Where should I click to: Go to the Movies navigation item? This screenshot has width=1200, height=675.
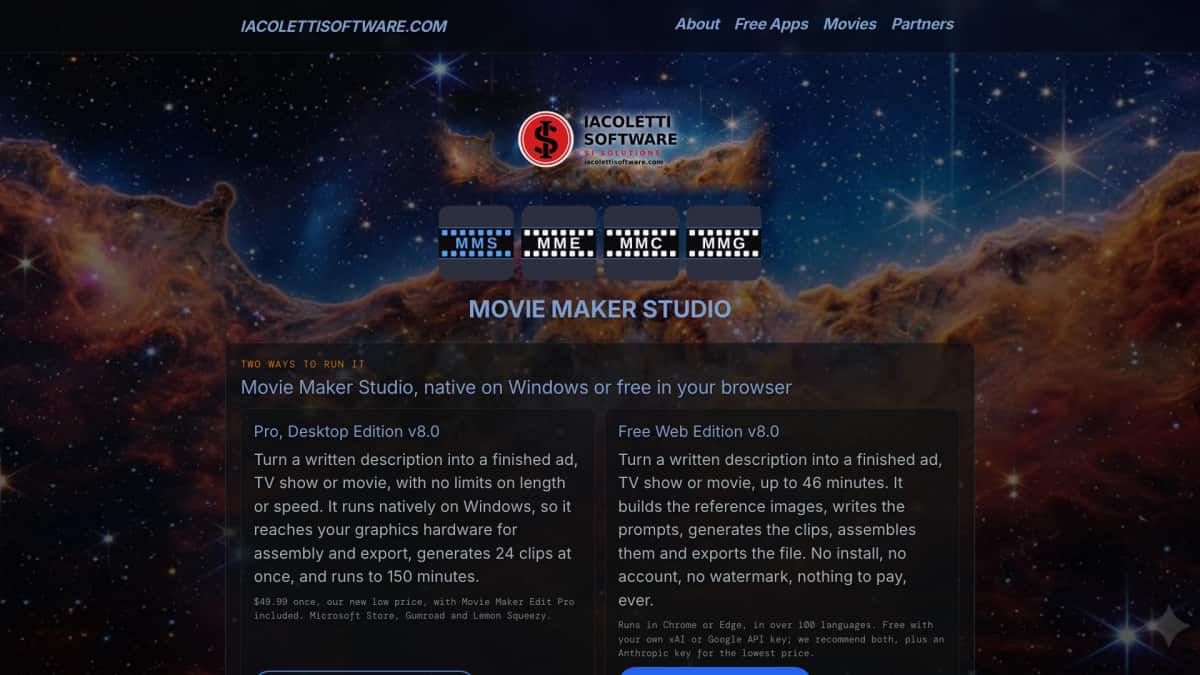click(850, 24)
